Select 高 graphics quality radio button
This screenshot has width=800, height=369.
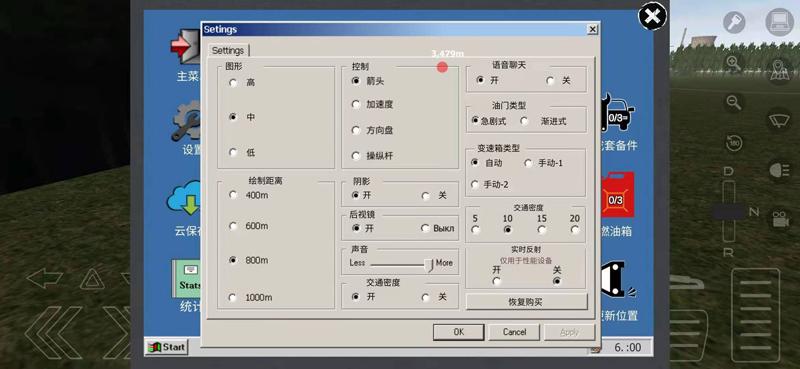click(233, 83)
